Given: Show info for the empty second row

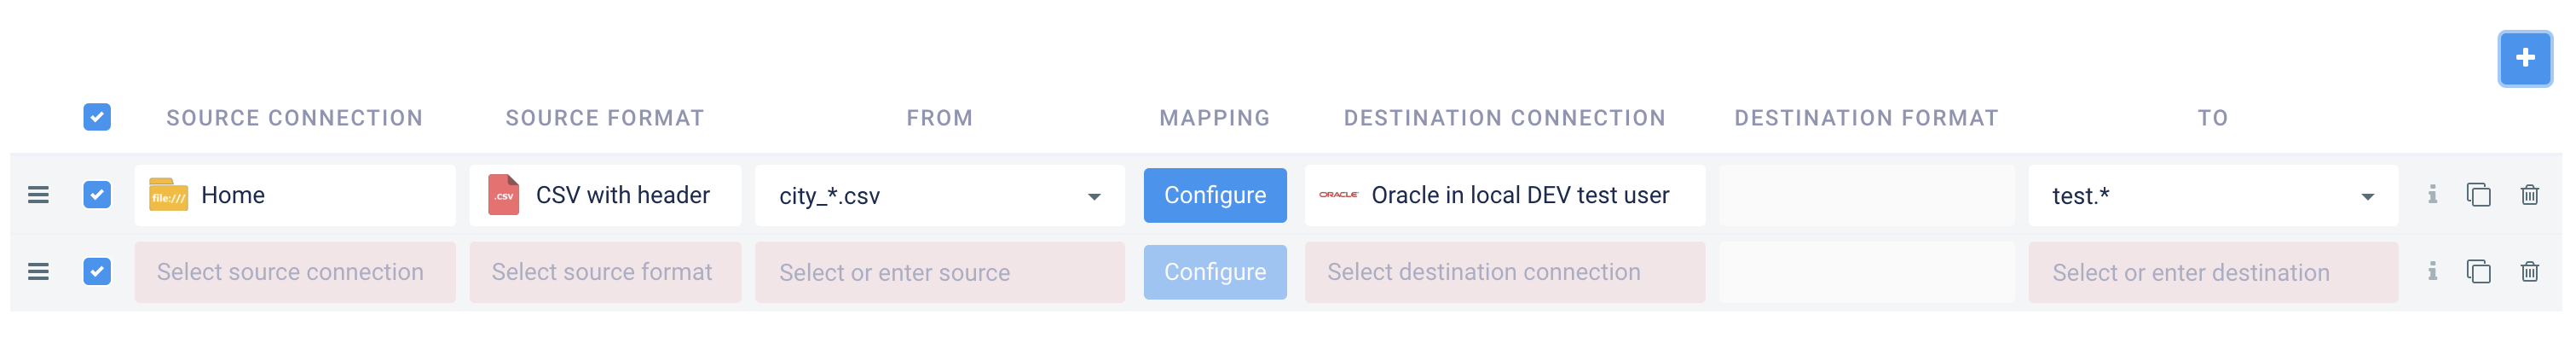Looking at the screenshot, I should [x=2433, y=272].
